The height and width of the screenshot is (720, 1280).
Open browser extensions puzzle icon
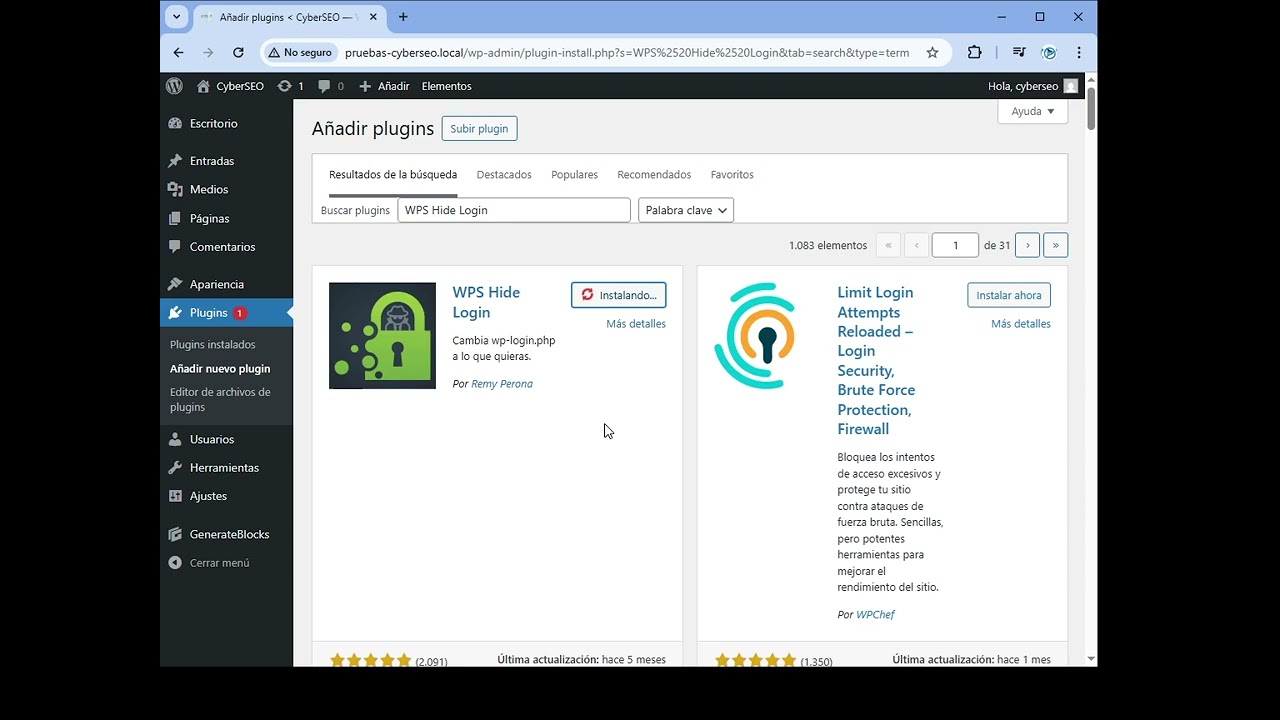tap(974, 53)
